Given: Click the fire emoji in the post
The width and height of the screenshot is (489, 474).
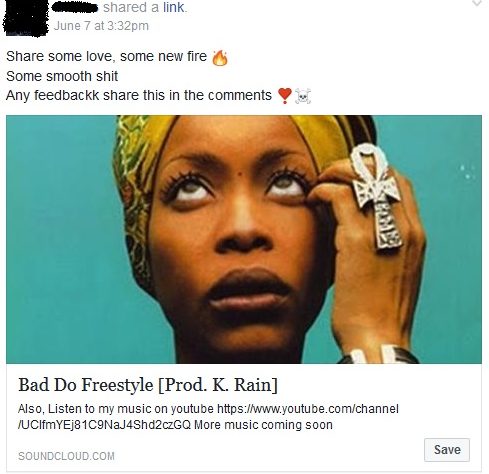Looking at the screenshot, I should click(220, 58).
